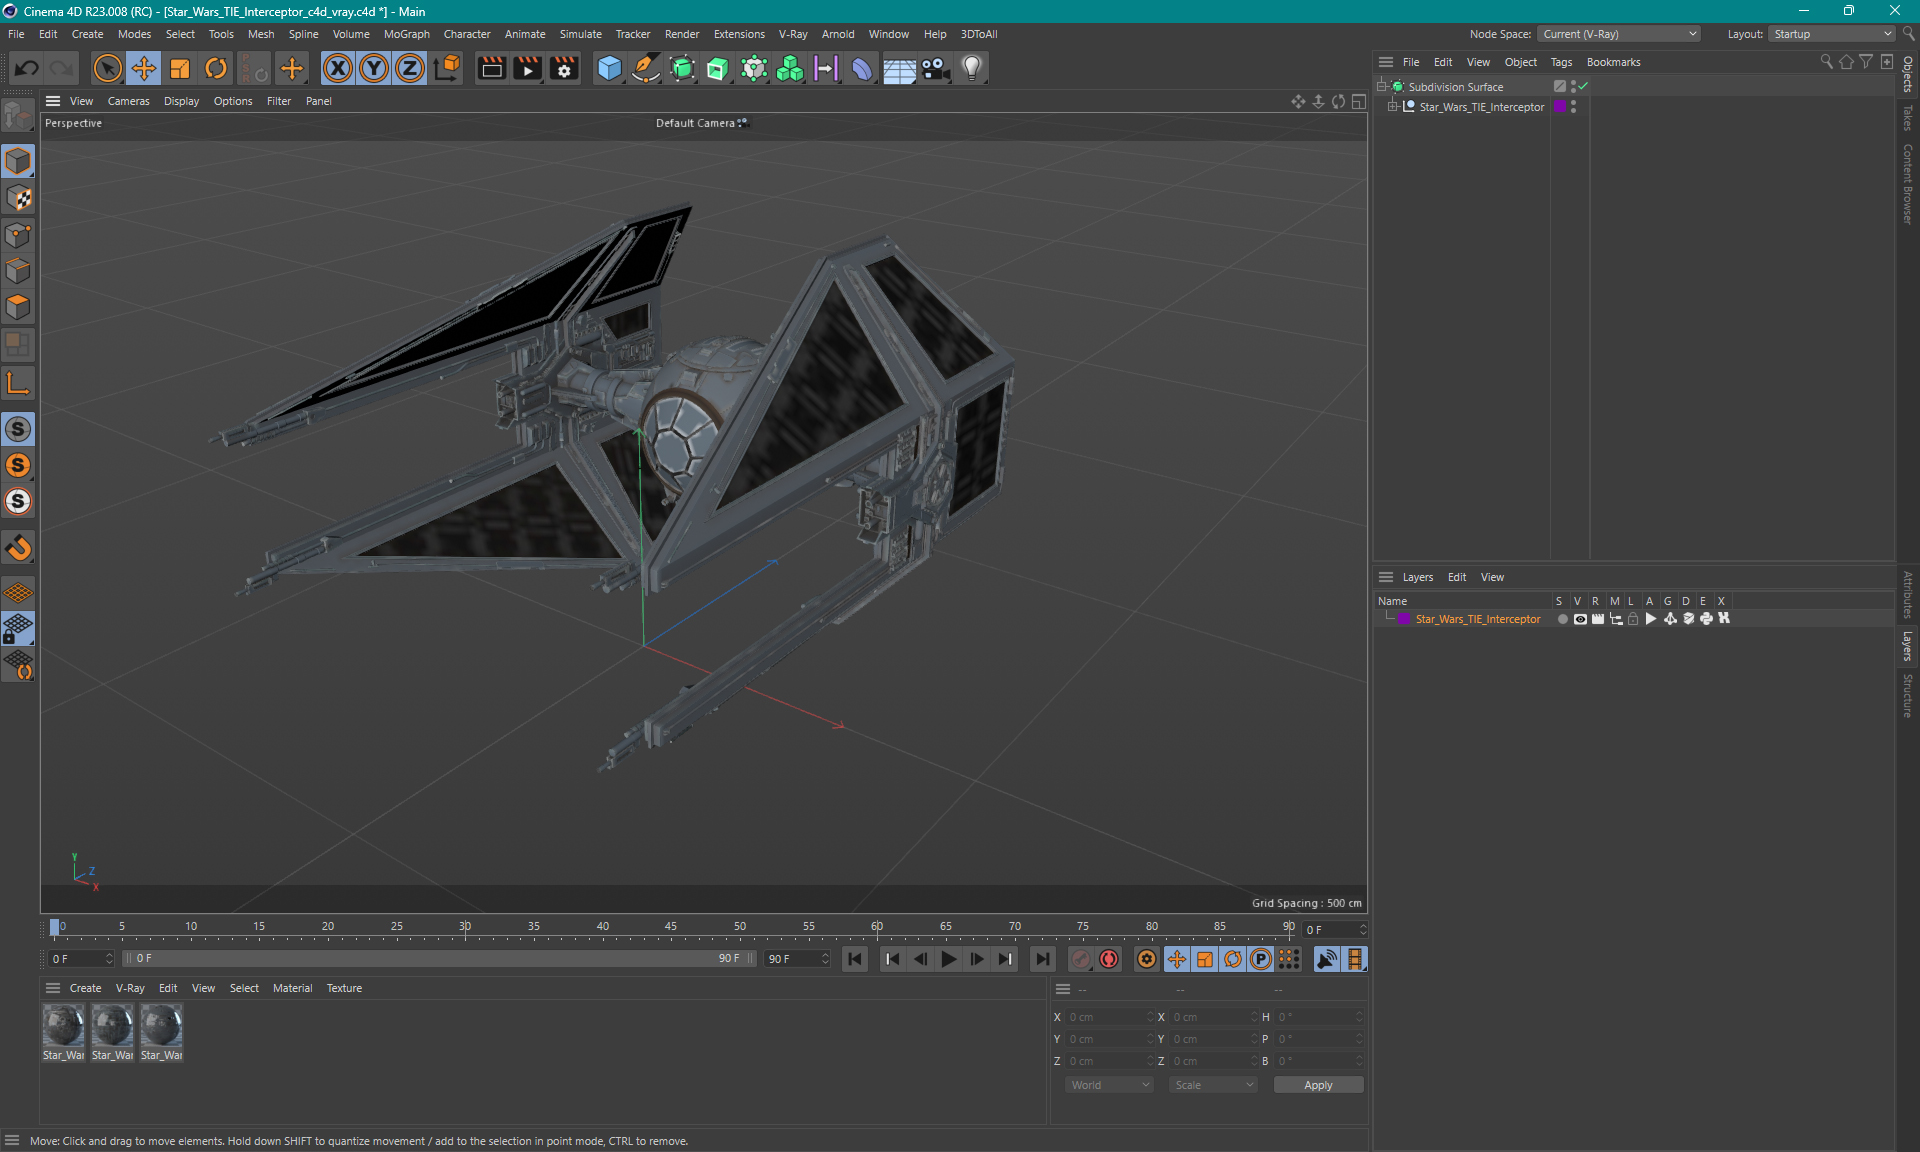Screen dimensions: 1920x1152
Task: Toggle Z axis lock
Action: (x=410, y=68)
